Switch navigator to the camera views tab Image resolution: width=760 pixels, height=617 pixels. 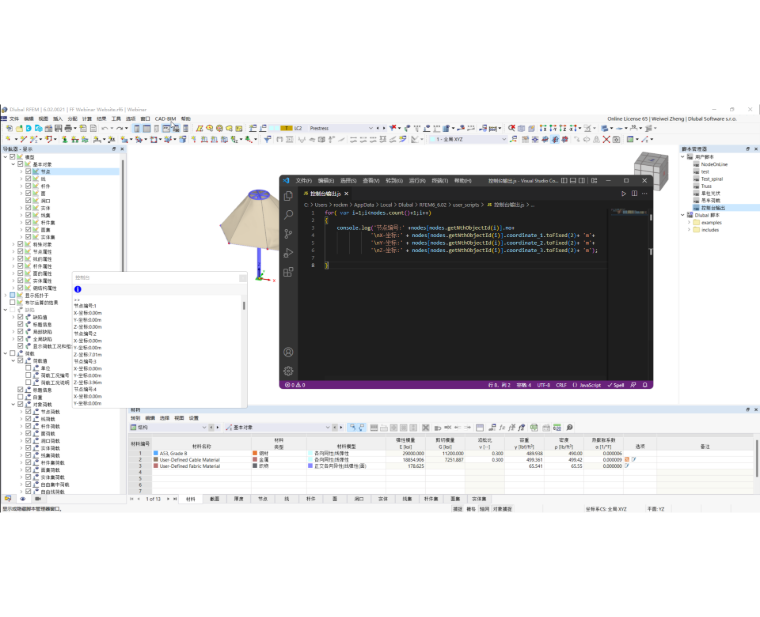tap(38, 498)
